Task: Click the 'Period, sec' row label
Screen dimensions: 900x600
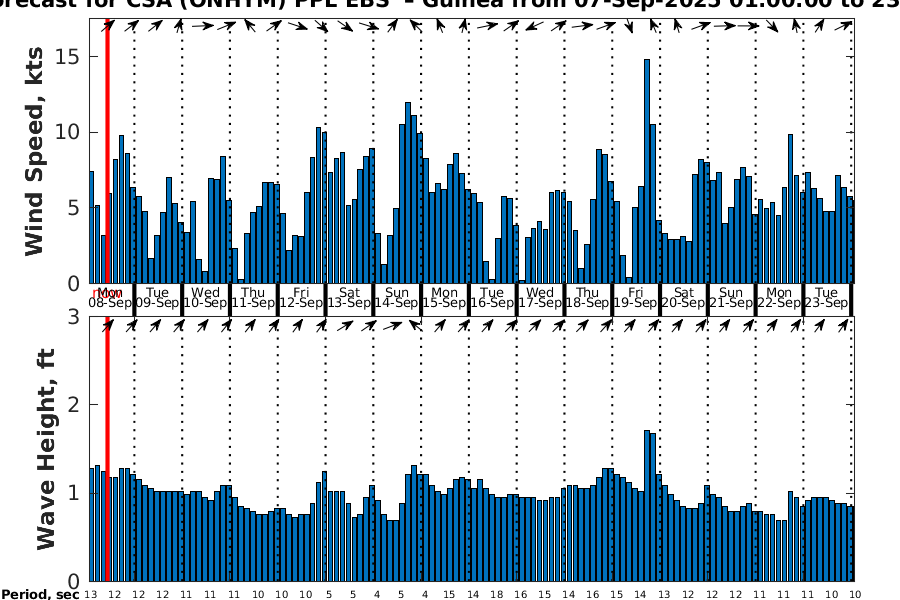Action: tap(40, 594)
